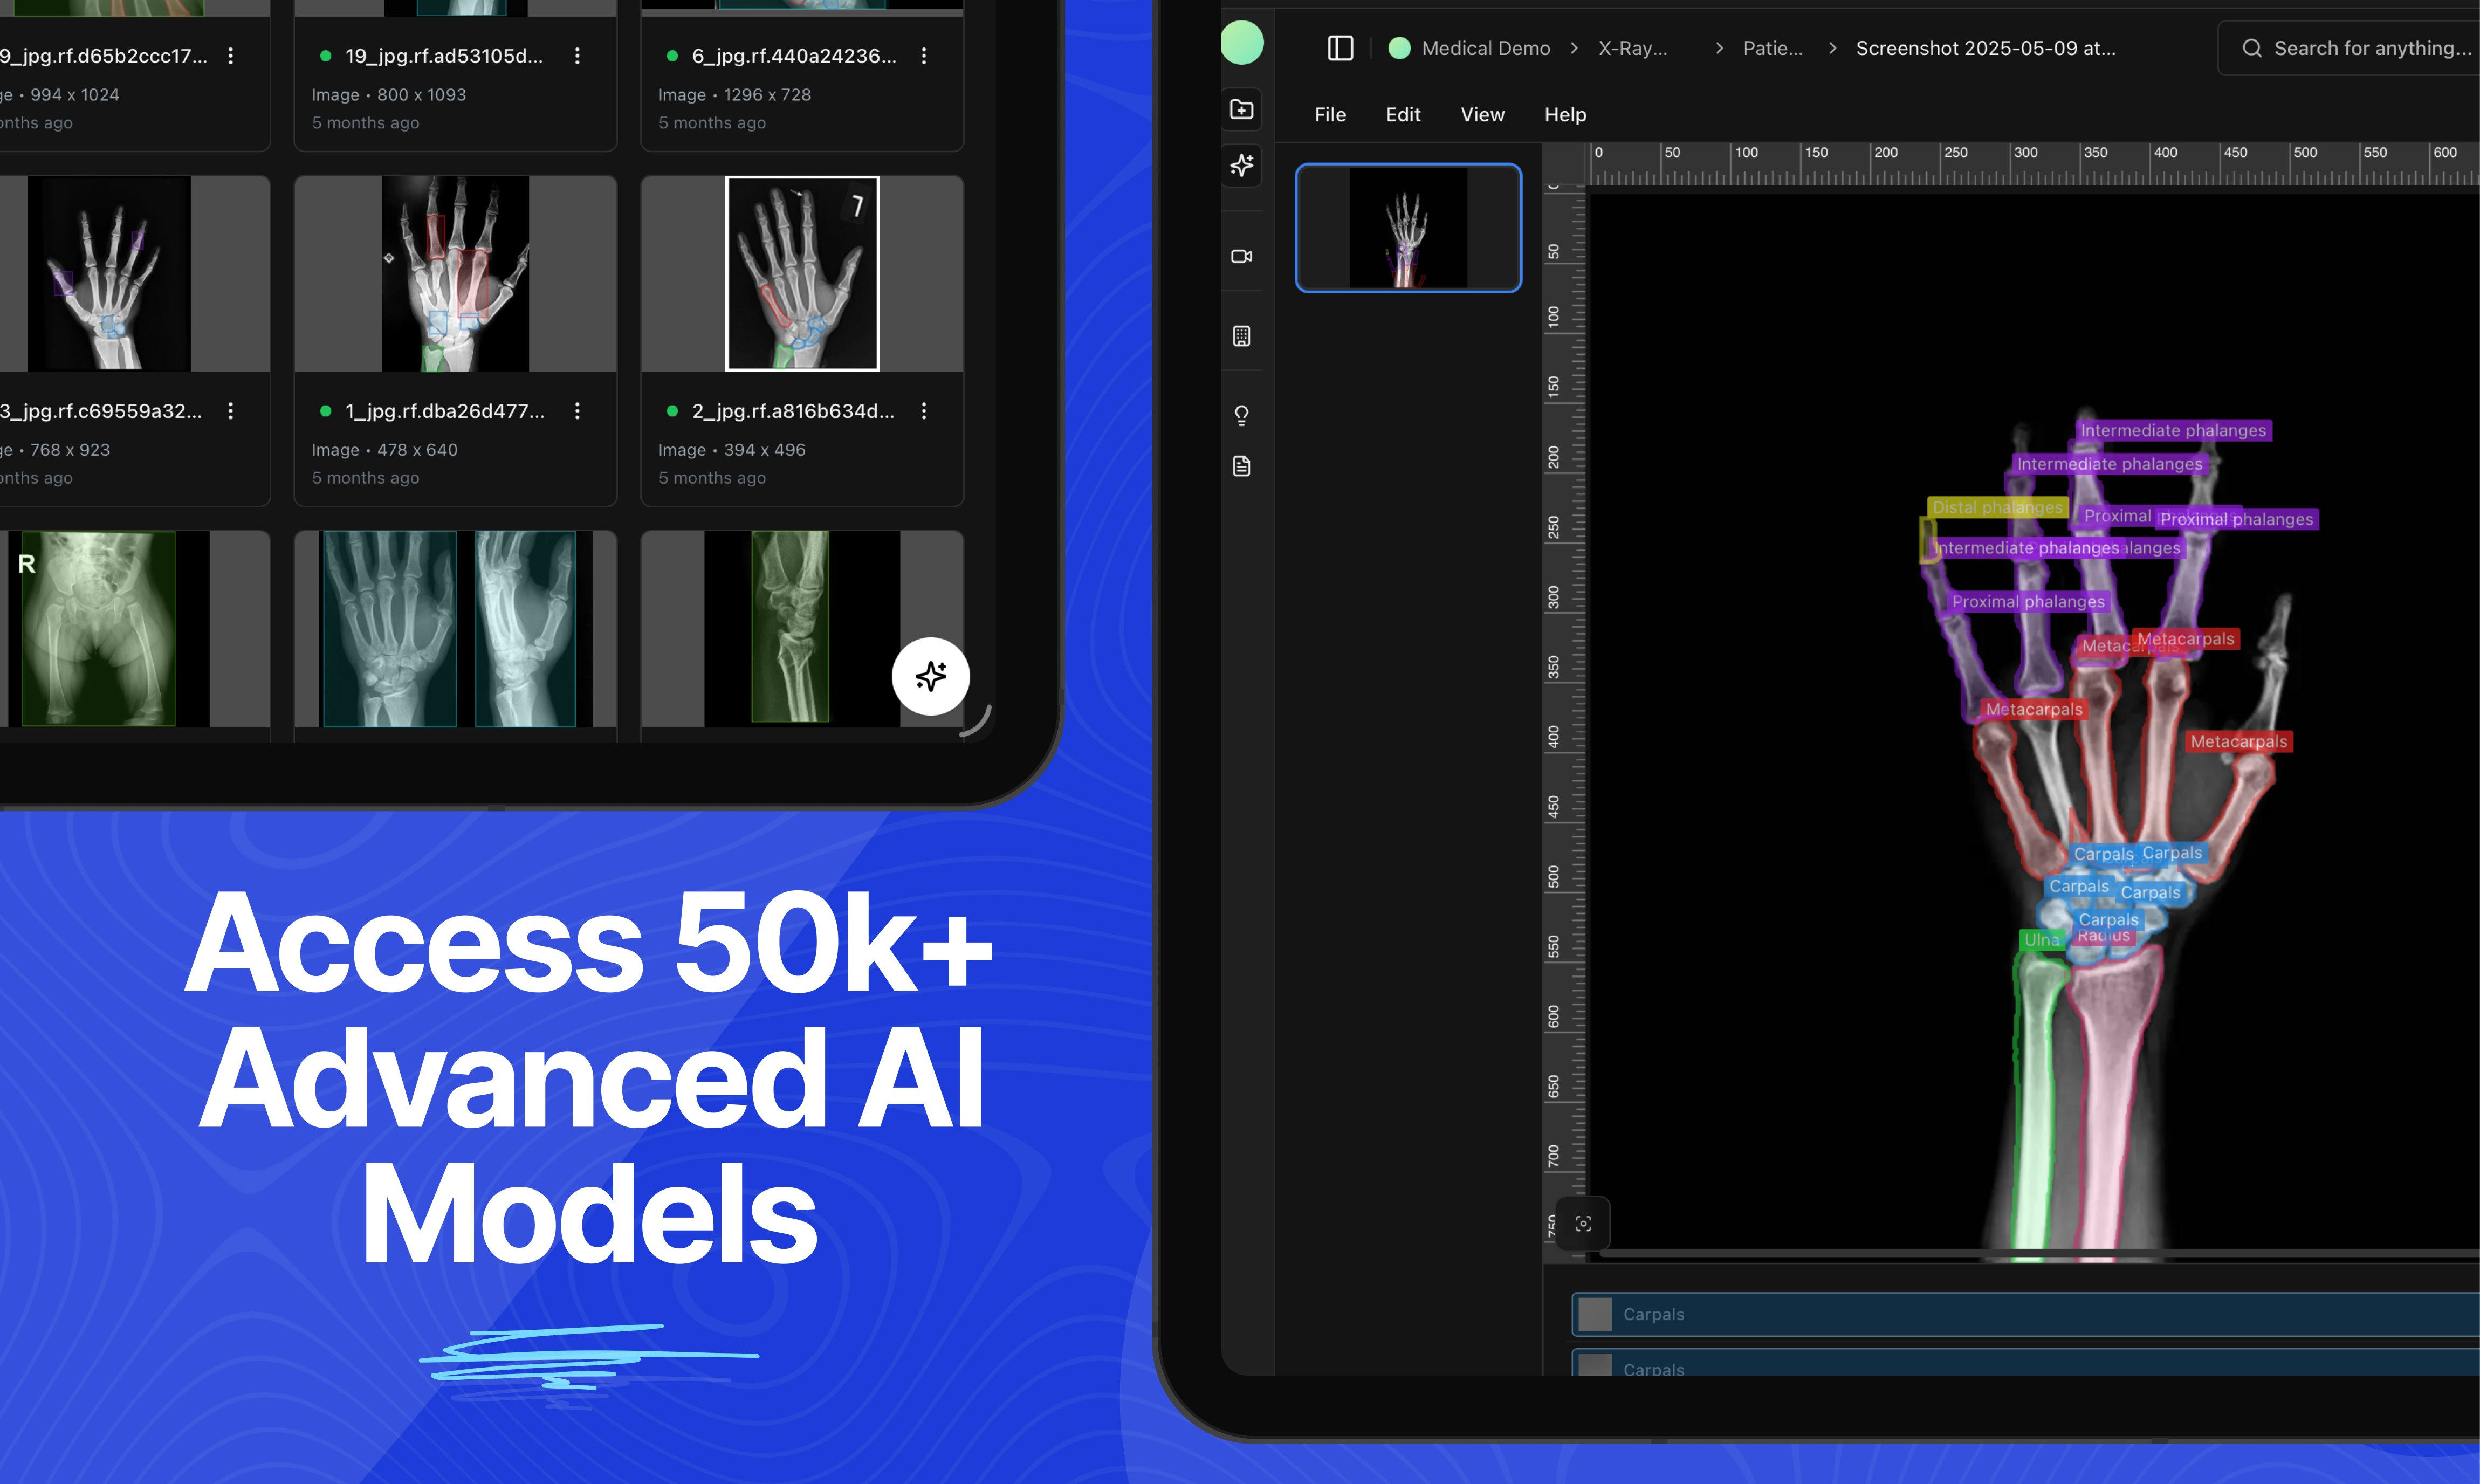Click the lightbulb icon in sidebar
Image resolution: width=2480 pixels, height=1484 pixels.
point(1242,415)
